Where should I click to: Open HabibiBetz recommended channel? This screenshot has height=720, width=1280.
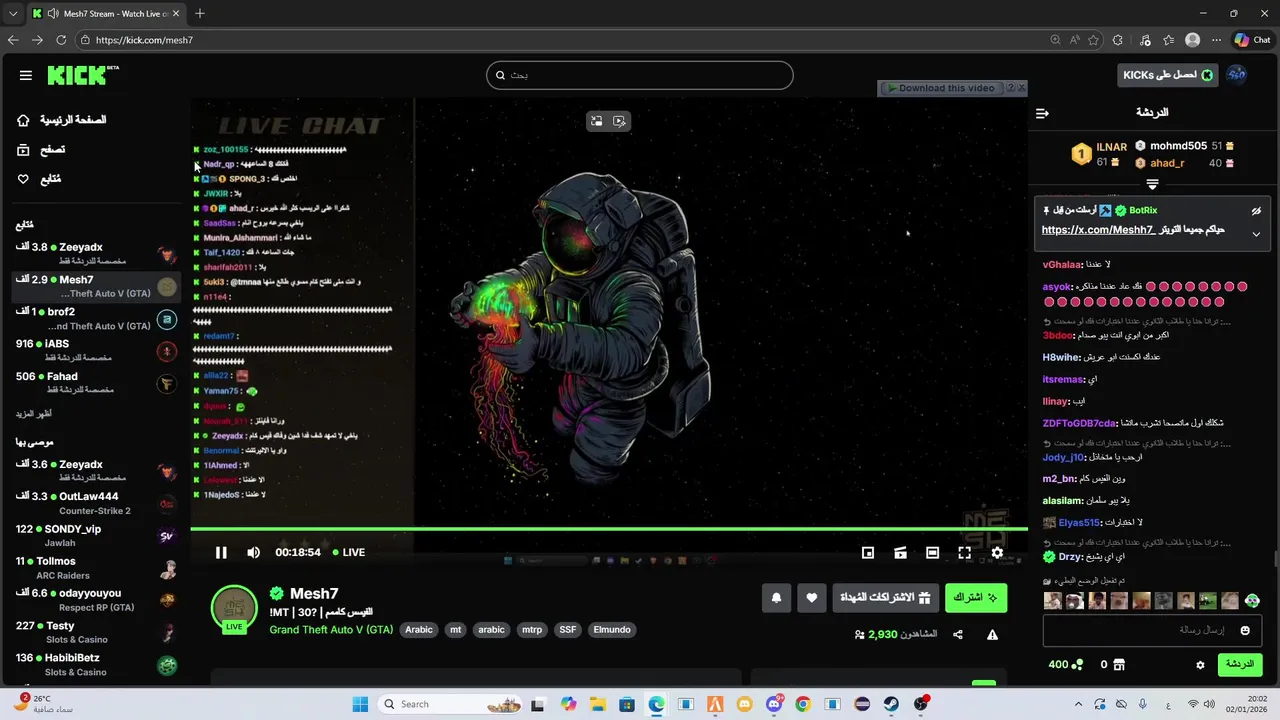pos(96,665)
